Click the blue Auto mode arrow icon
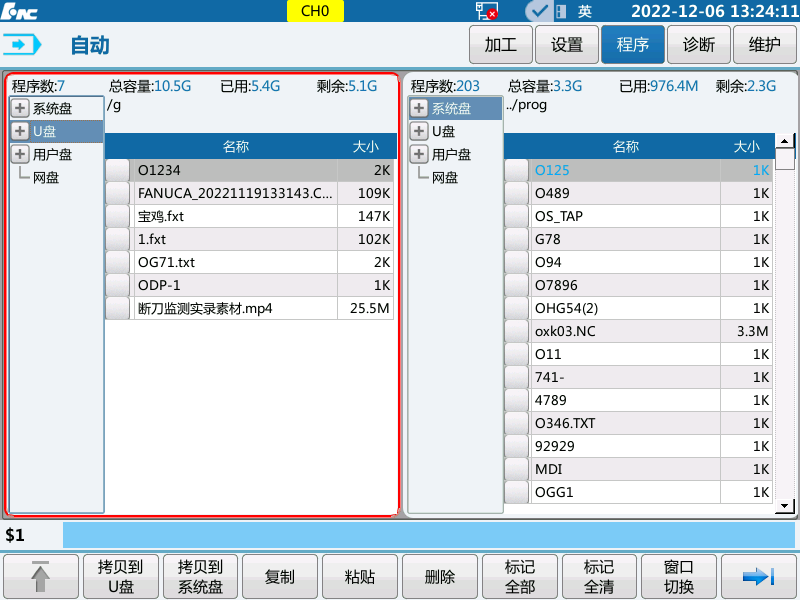The image size is (800, 600). [22, 44]
